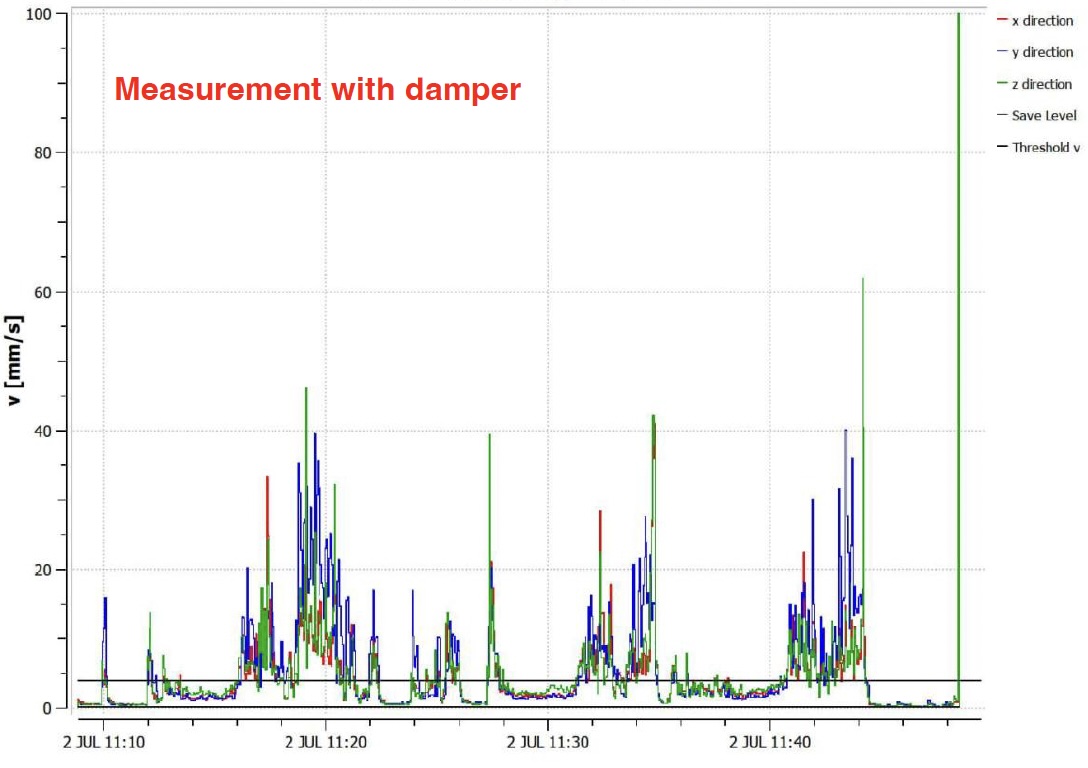
Task: Click the blue y direction legend line
Action: 1002,51
